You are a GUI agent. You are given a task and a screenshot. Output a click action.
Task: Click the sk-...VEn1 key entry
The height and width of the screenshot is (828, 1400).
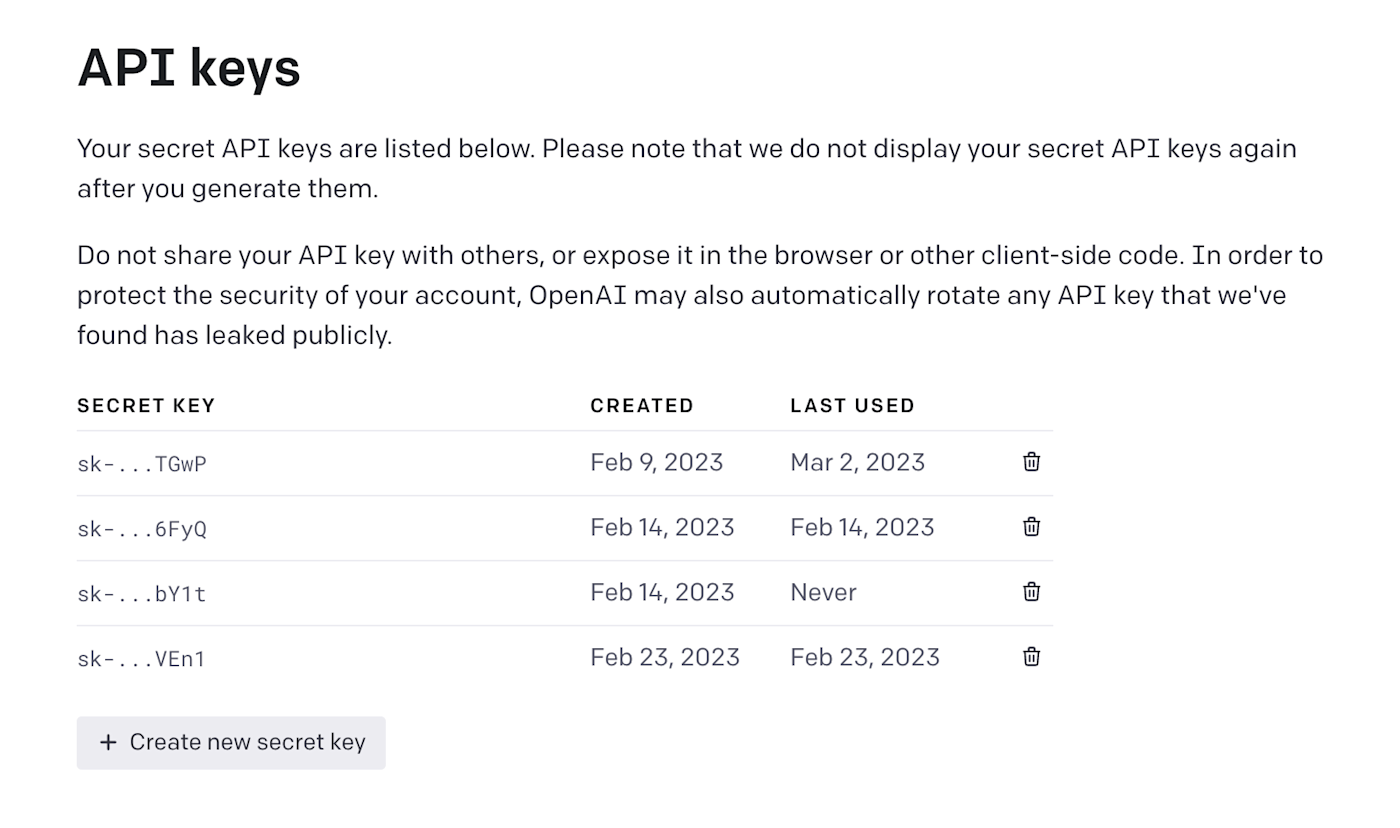142,659
